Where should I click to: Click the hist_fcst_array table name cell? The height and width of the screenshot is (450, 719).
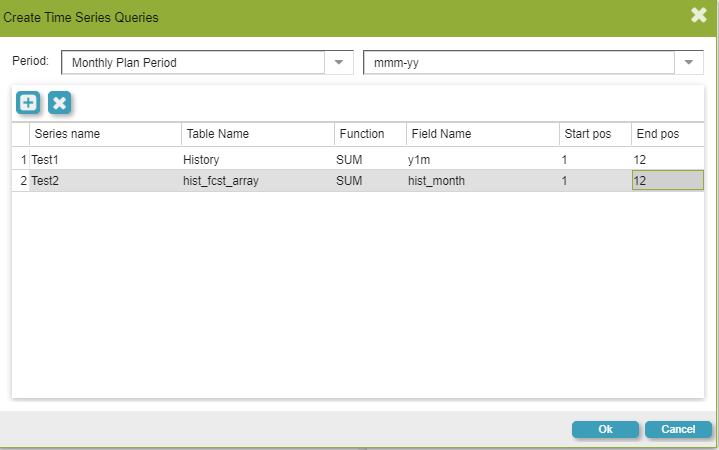click(x=257, y=180)
